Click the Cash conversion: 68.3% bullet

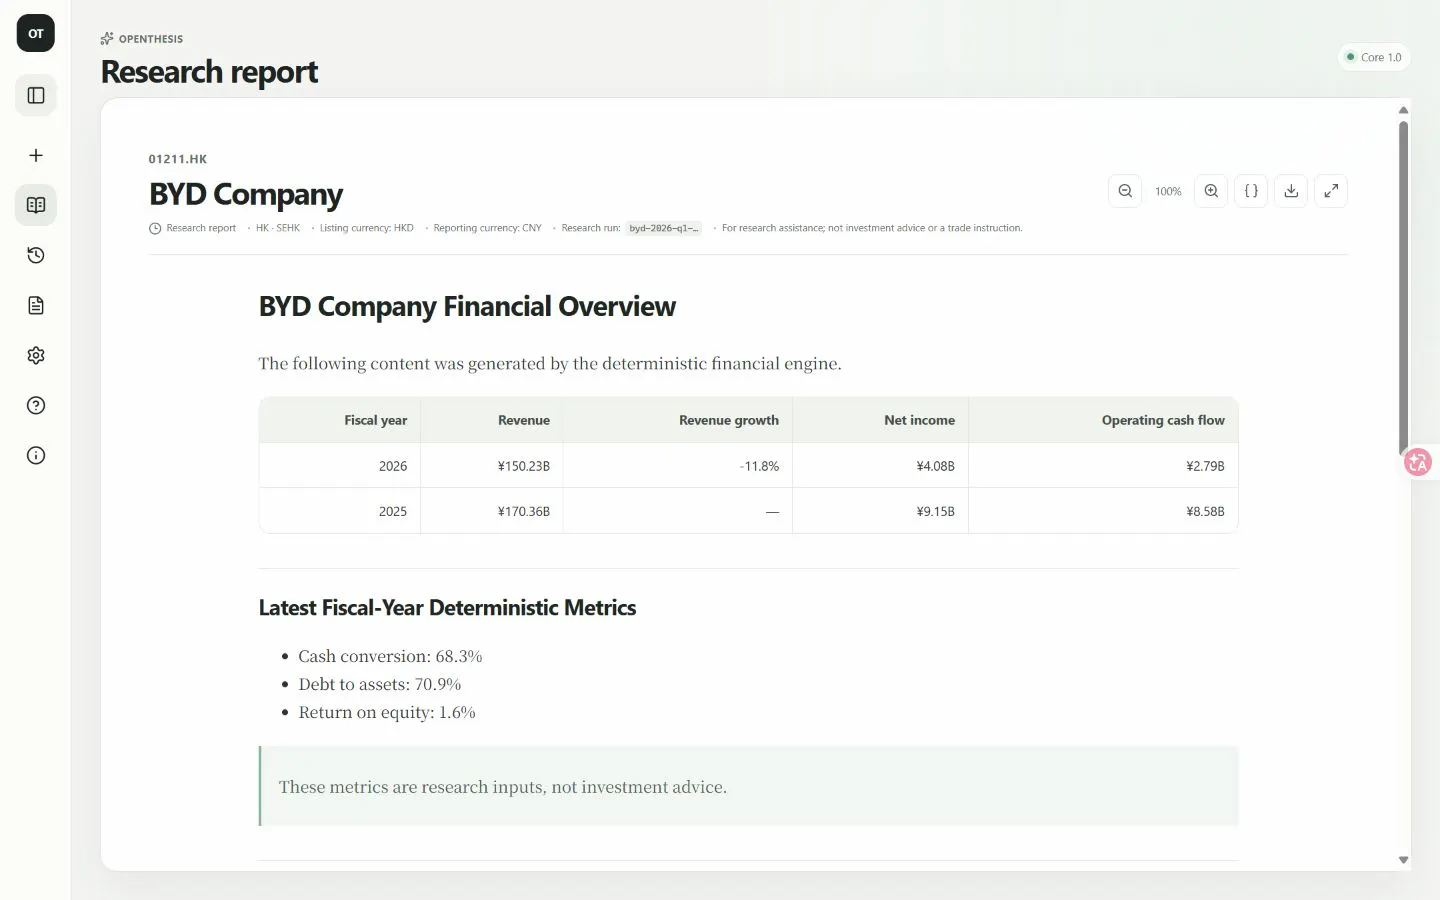390,656
